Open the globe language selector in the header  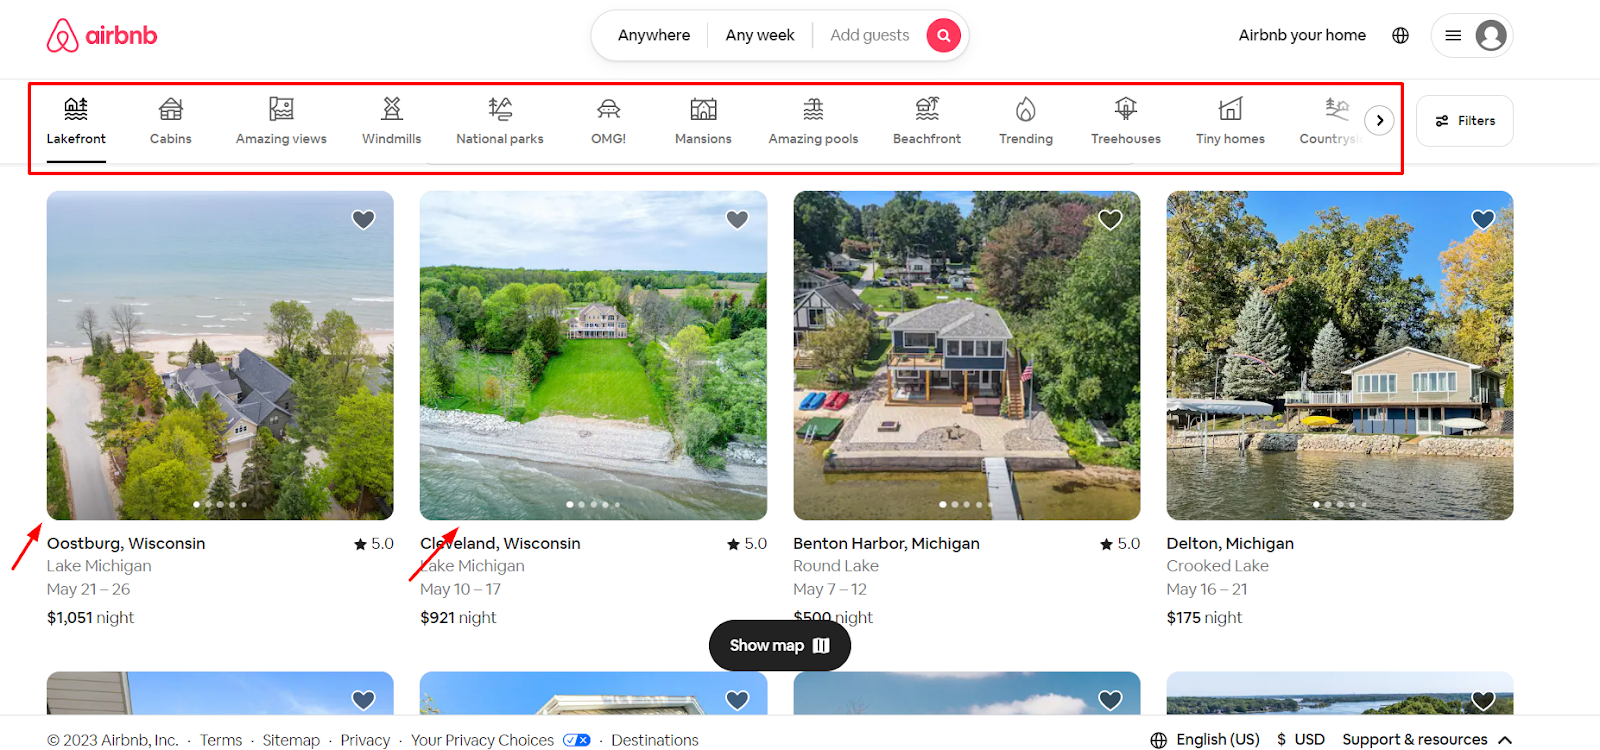click(1400, 36)
